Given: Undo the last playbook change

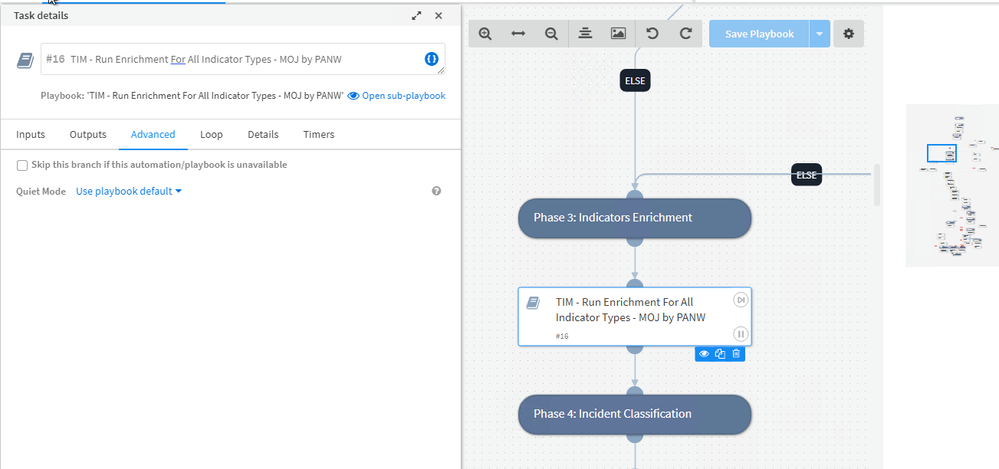Looking at the screenshot, I should pos(652,34).
